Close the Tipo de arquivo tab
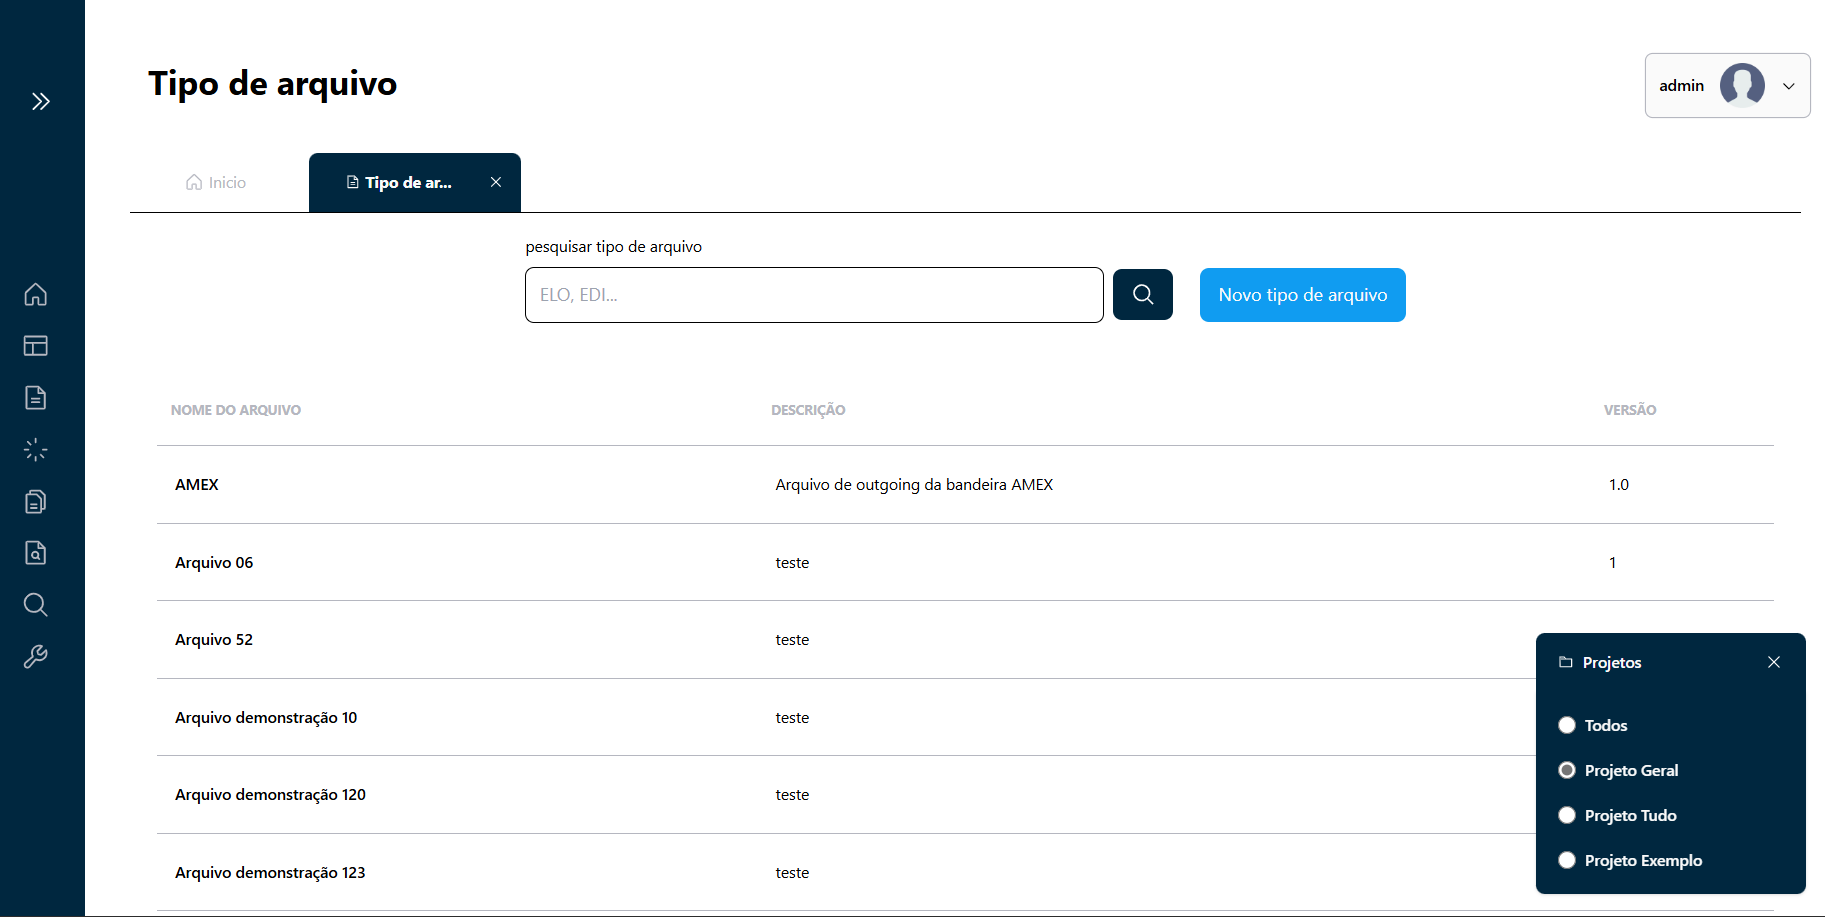This screenshot has width=1825, height=917. coord(496,182)
